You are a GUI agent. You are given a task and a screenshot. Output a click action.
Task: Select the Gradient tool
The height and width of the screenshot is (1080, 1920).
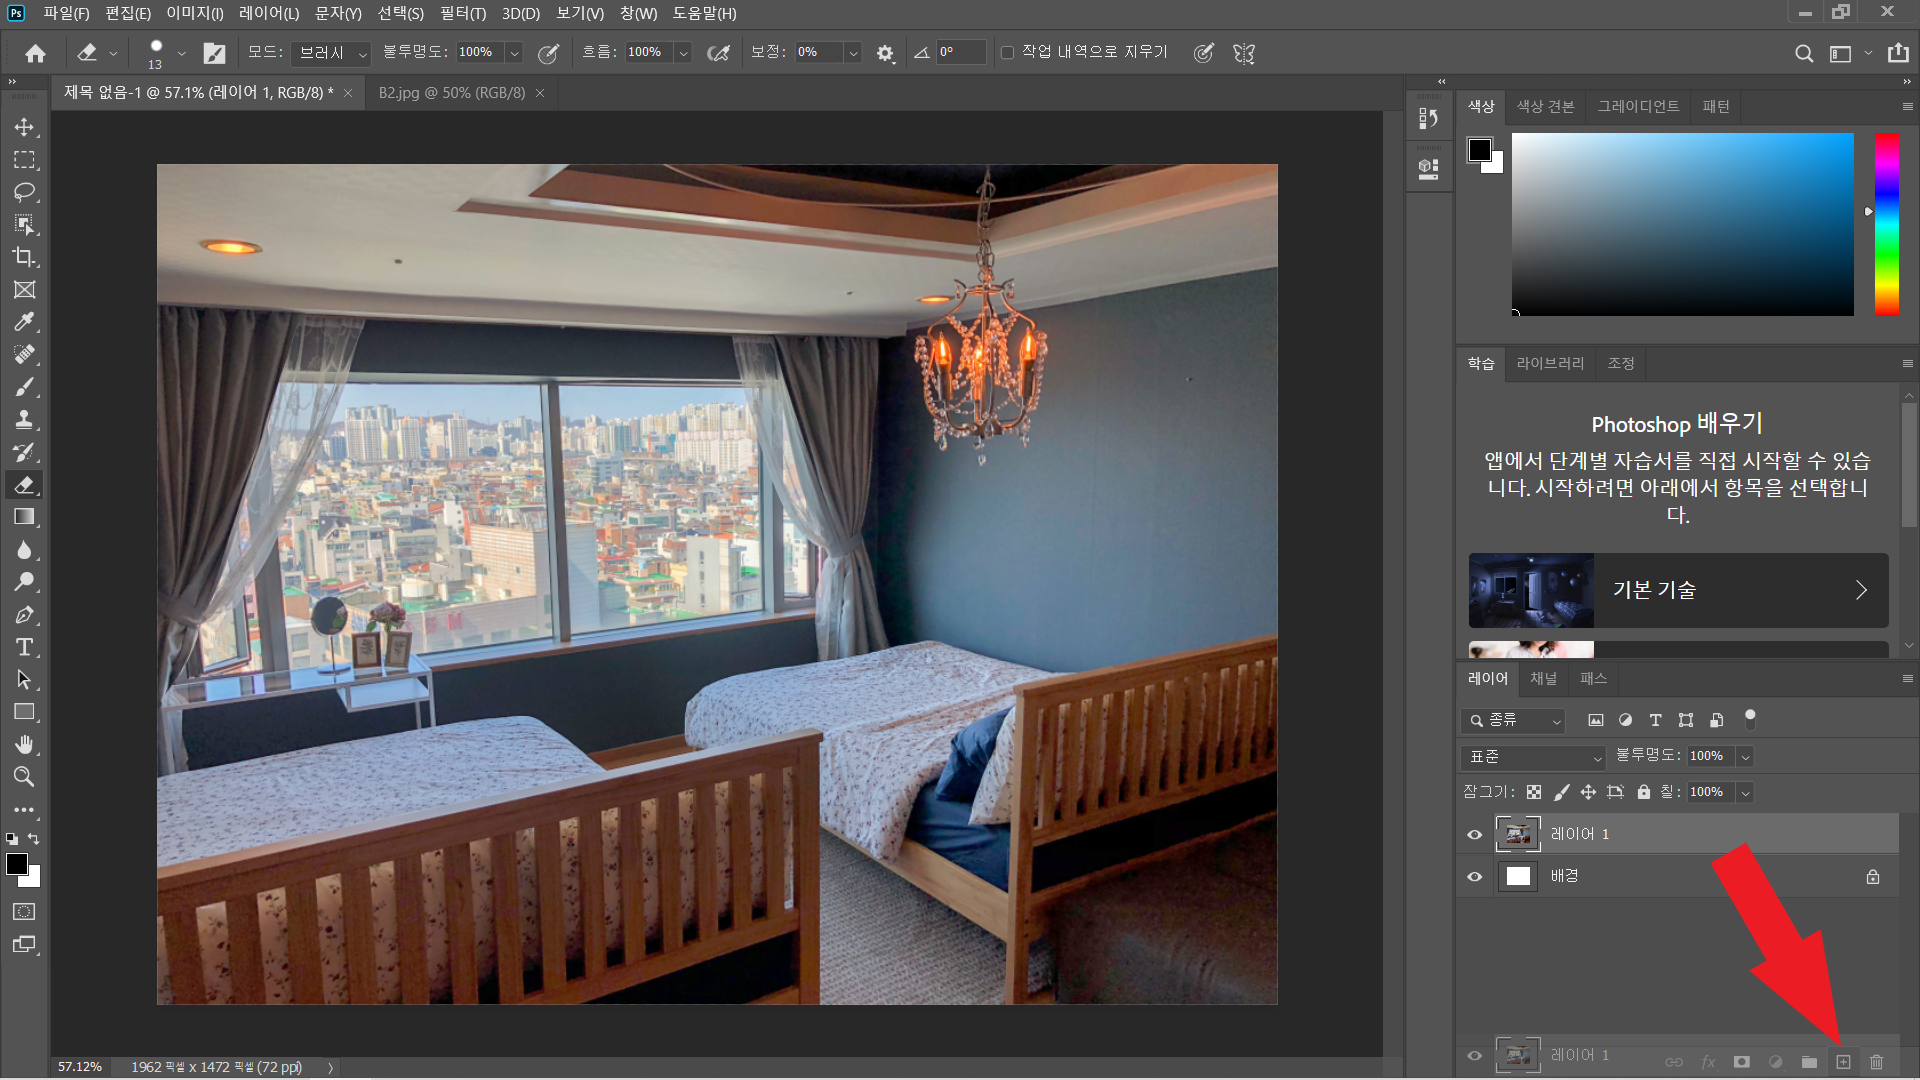24,517
